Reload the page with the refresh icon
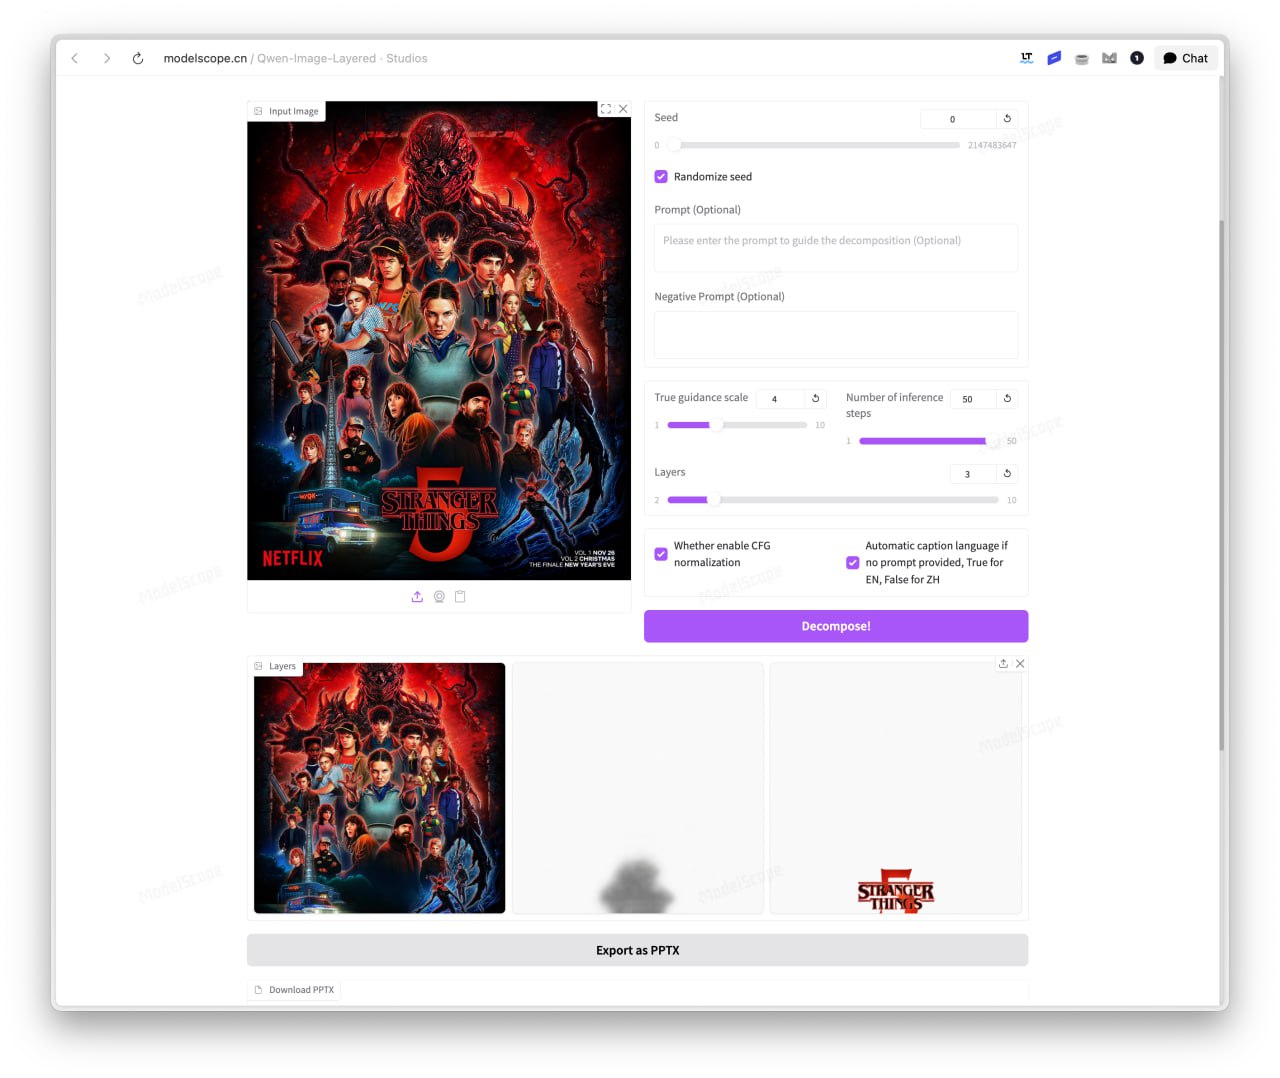 click(x=138, y=58)
